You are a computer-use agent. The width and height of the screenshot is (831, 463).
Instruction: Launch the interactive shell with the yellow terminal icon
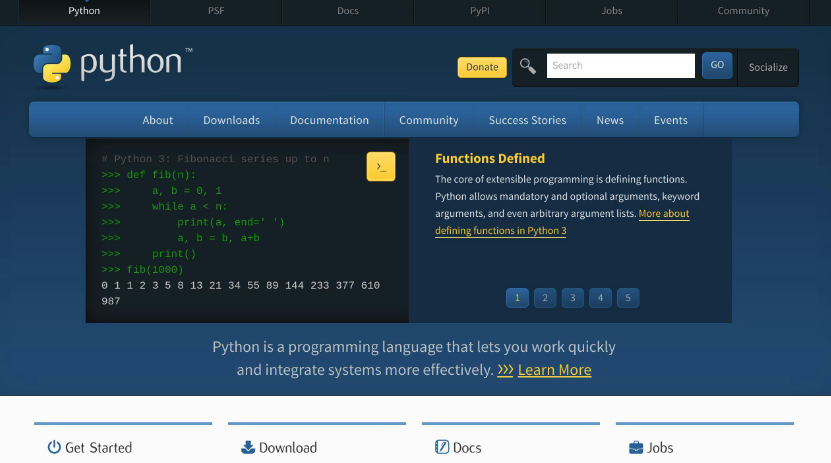click(x=381, y=166)
